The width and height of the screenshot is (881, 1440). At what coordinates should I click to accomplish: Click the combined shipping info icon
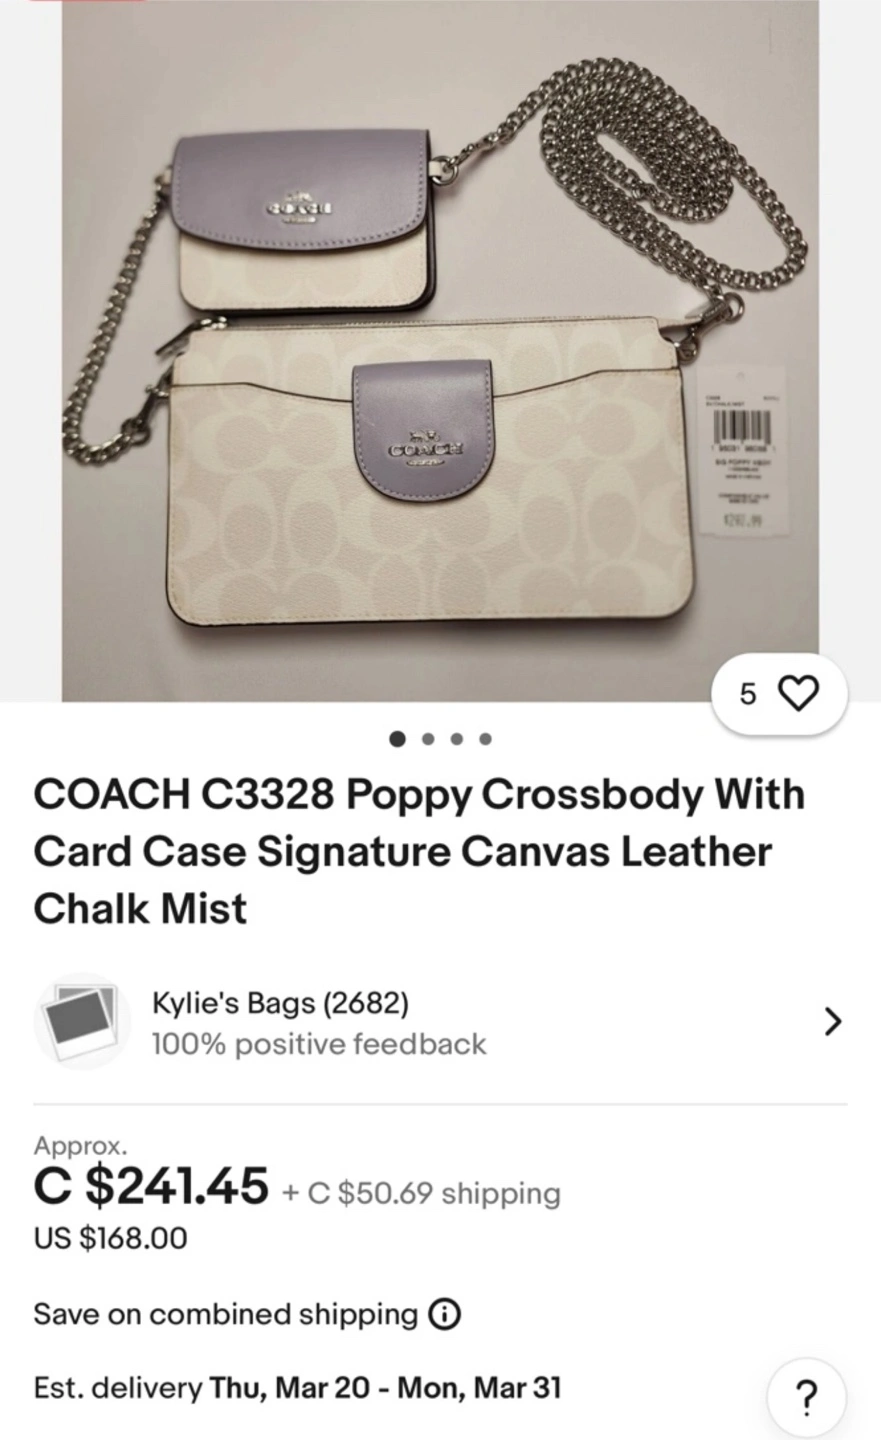coord(444,1314)
